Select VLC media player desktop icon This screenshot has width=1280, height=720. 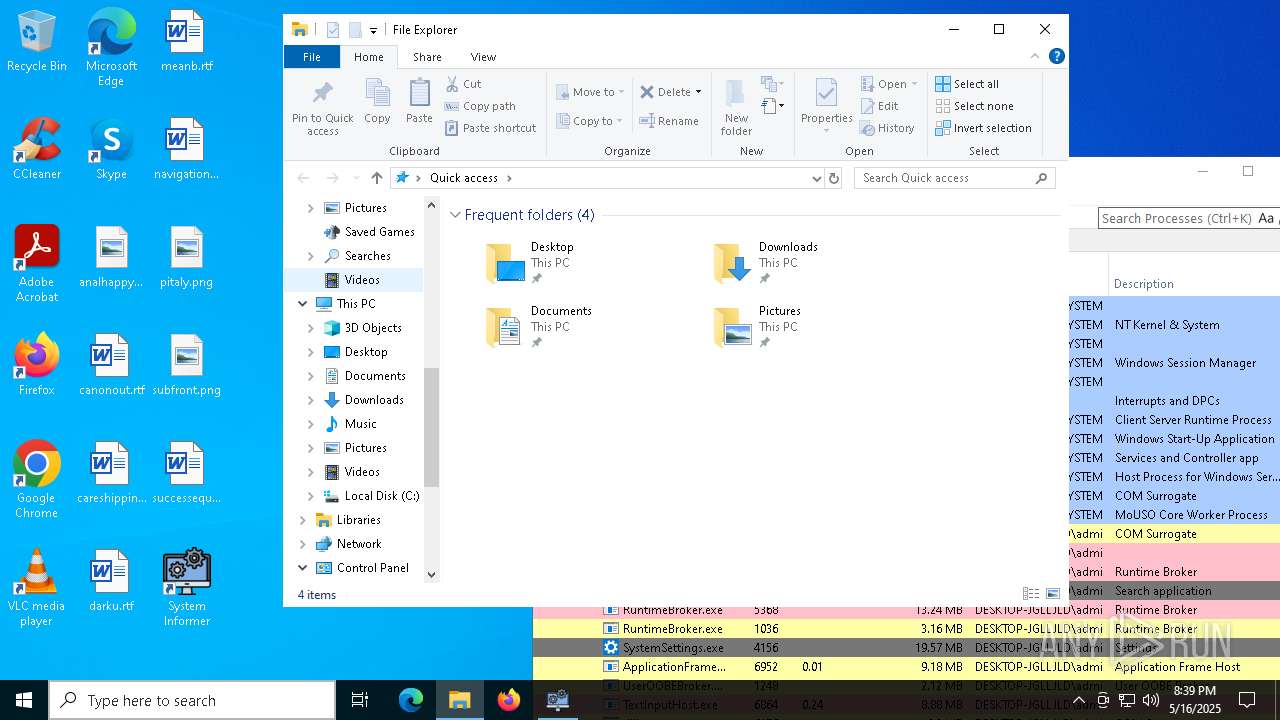[x=37, y=588]
